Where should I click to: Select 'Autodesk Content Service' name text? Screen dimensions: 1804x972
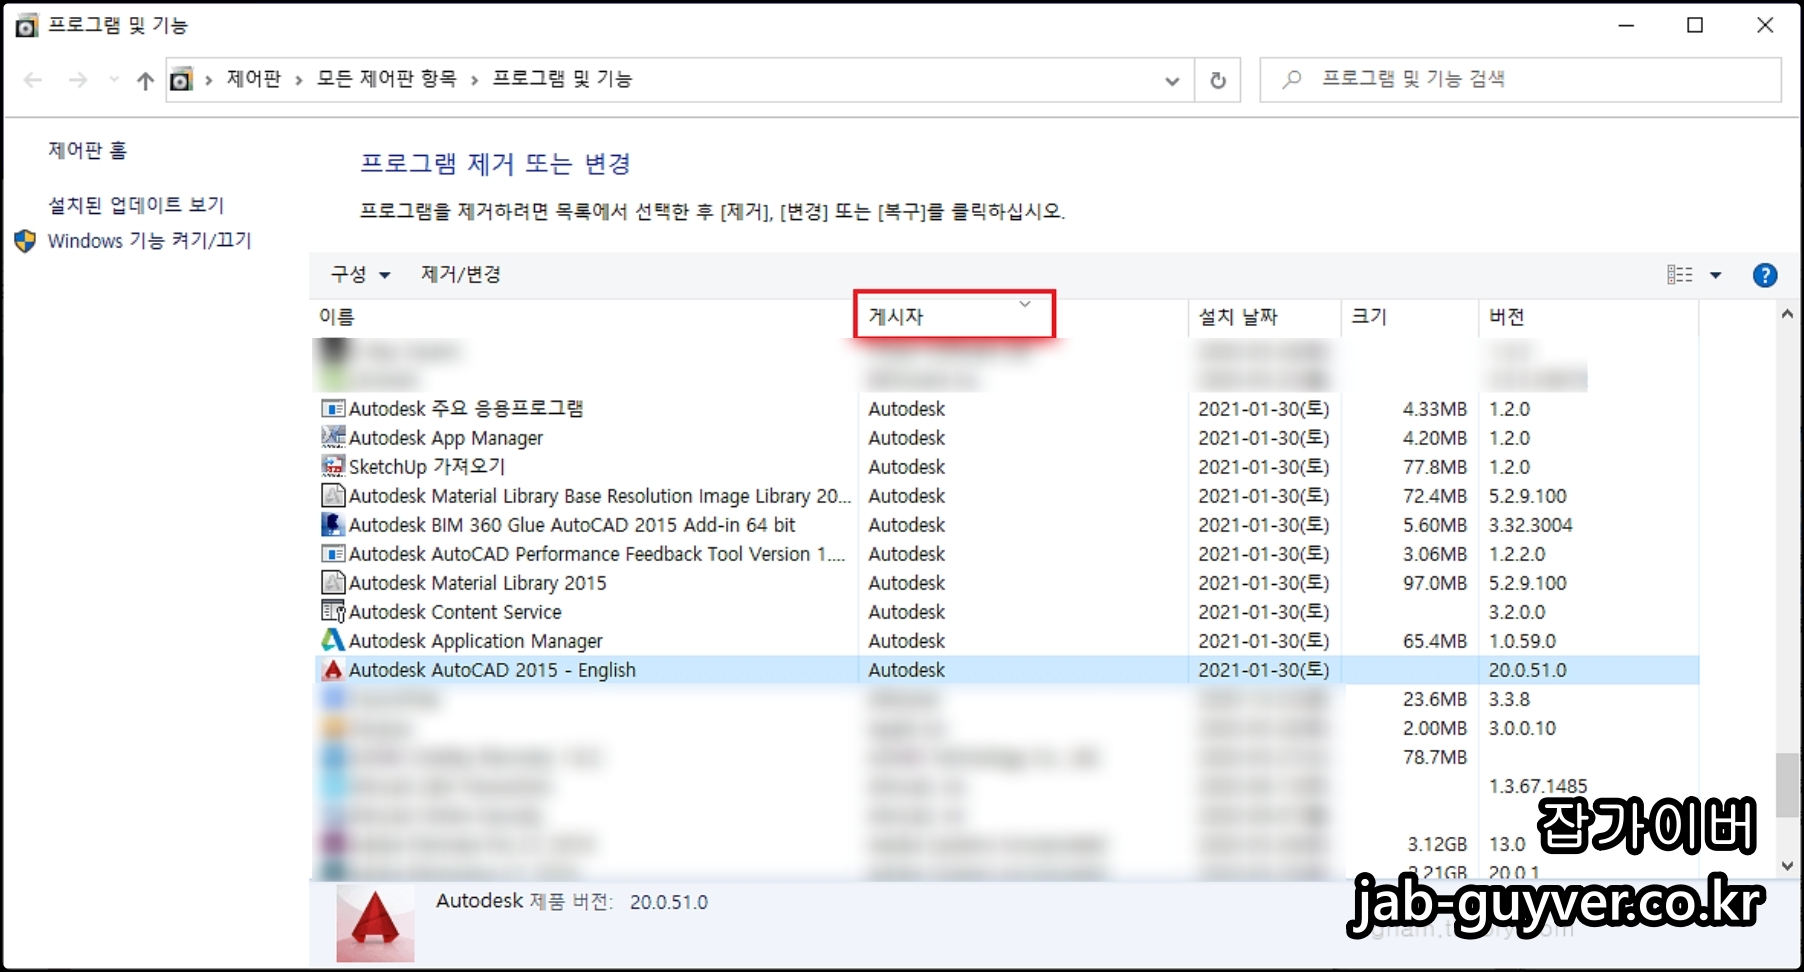pos(455,612)
